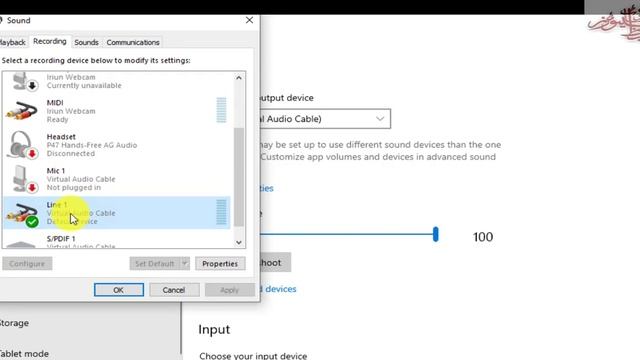Select the S/PDIF 1 row
Viewport: 640px width, 360px height.
coord(117,239)
